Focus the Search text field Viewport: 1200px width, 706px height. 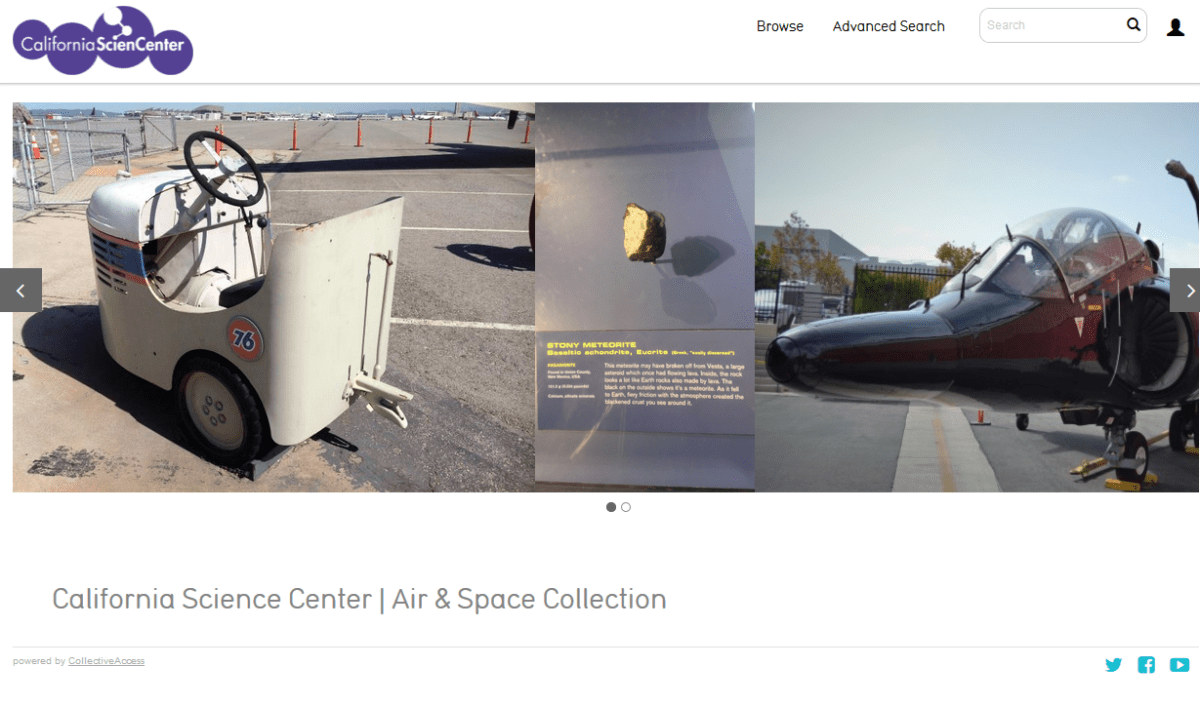tap(1050, 25)
